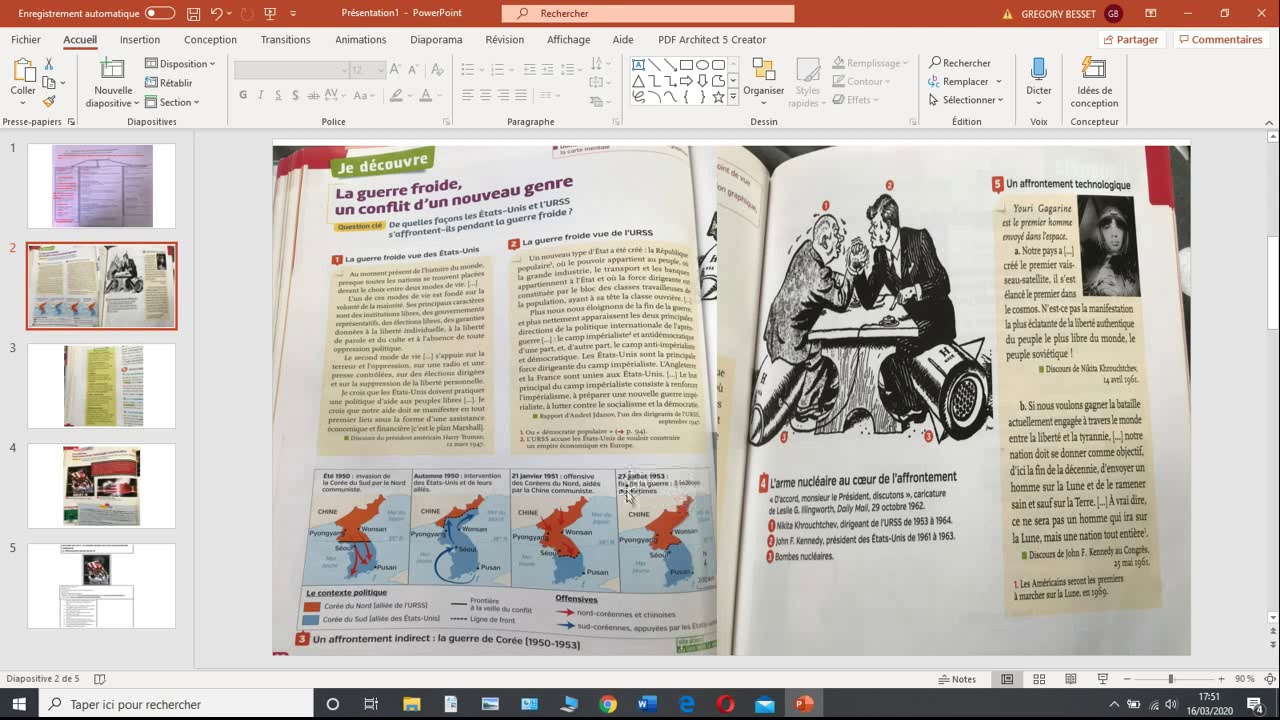
Task: Open Word from the taskbar
Action: coord(647,704)
